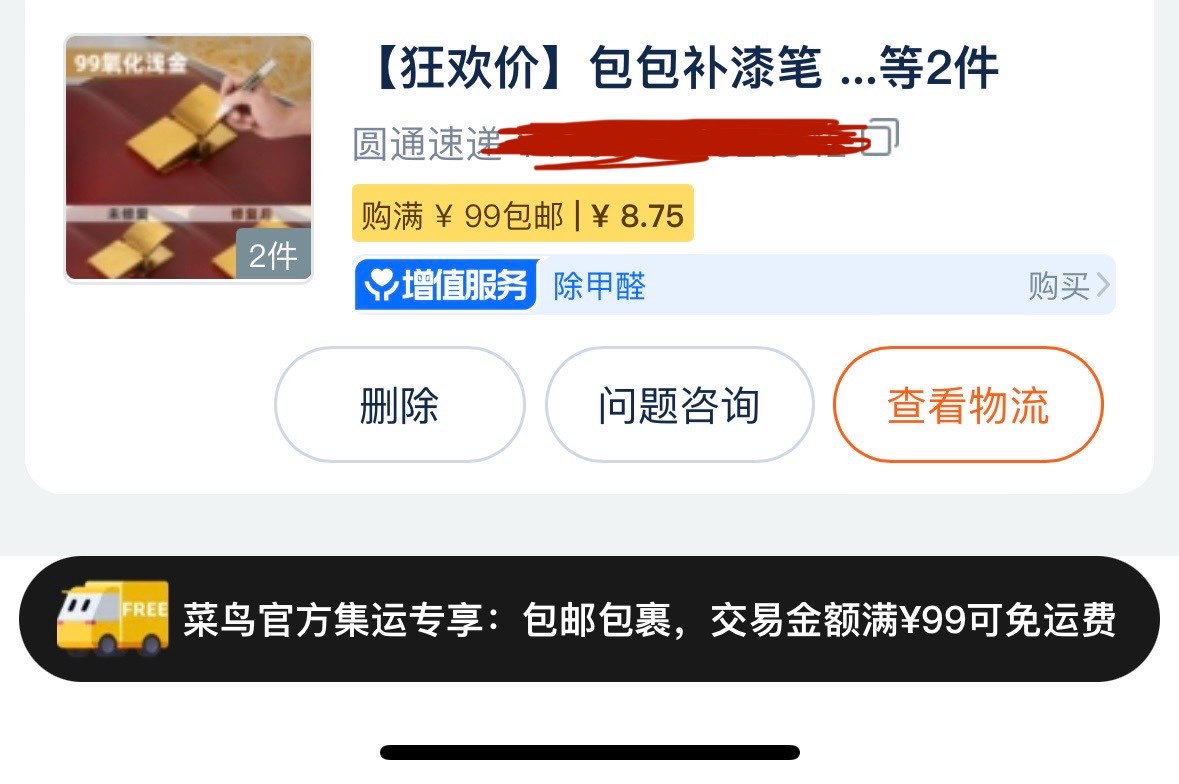1179x784 pixels.
Task: Tap the ¥8.75 shipping fee amount
Action: 638,216
